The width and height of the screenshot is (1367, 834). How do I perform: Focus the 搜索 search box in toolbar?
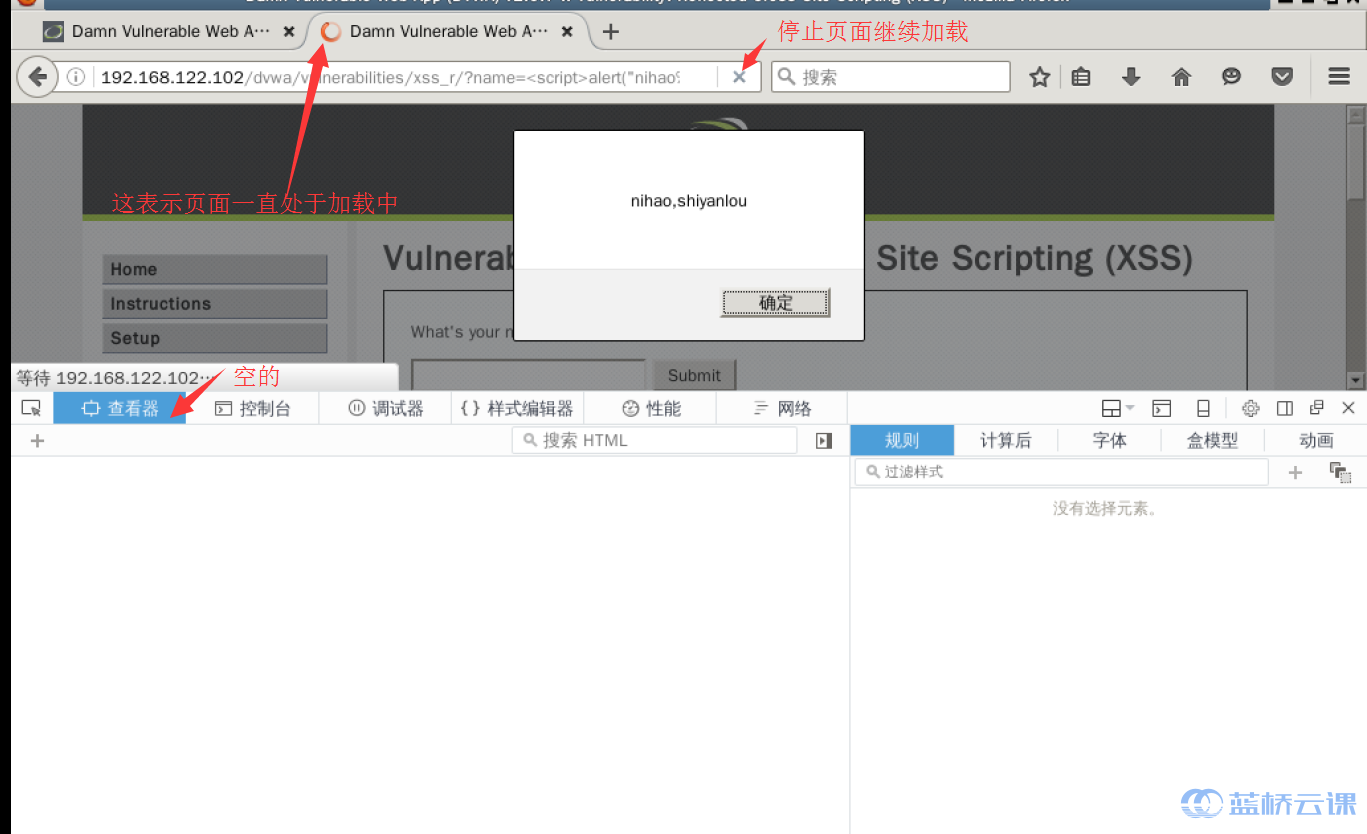(890, 77)
